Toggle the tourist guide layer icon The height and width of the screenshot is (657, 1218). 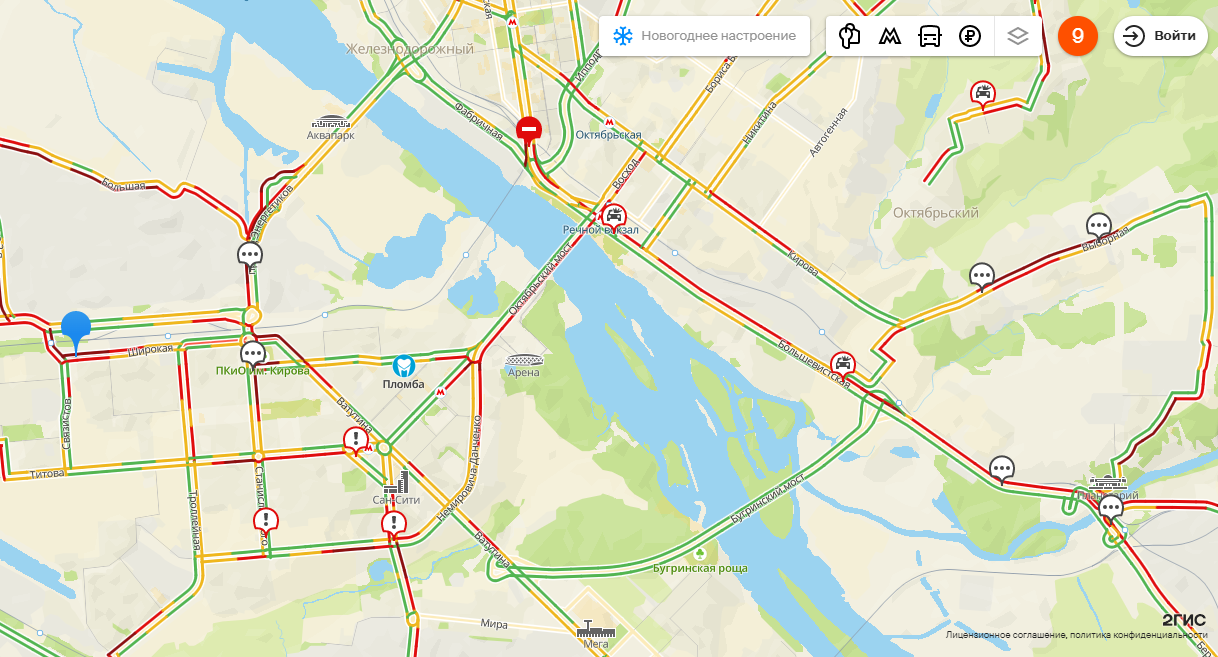pos(850,37)
